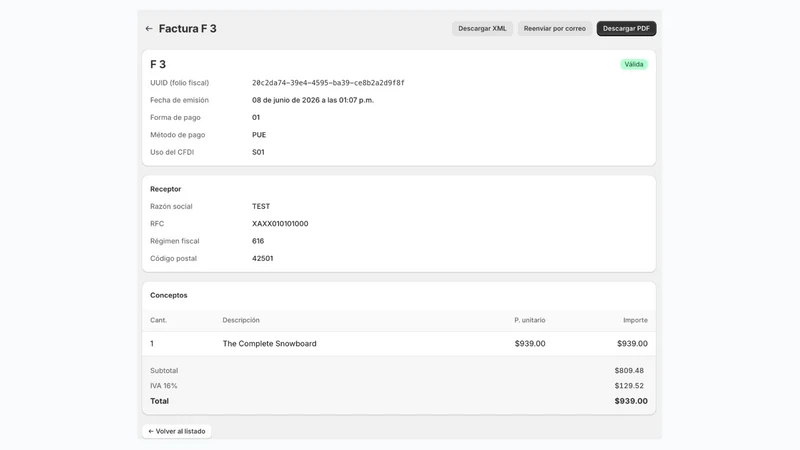Viewport: 800px width, 450px height.
Task: Click the Cant. column header
Action: pos(158,320)
